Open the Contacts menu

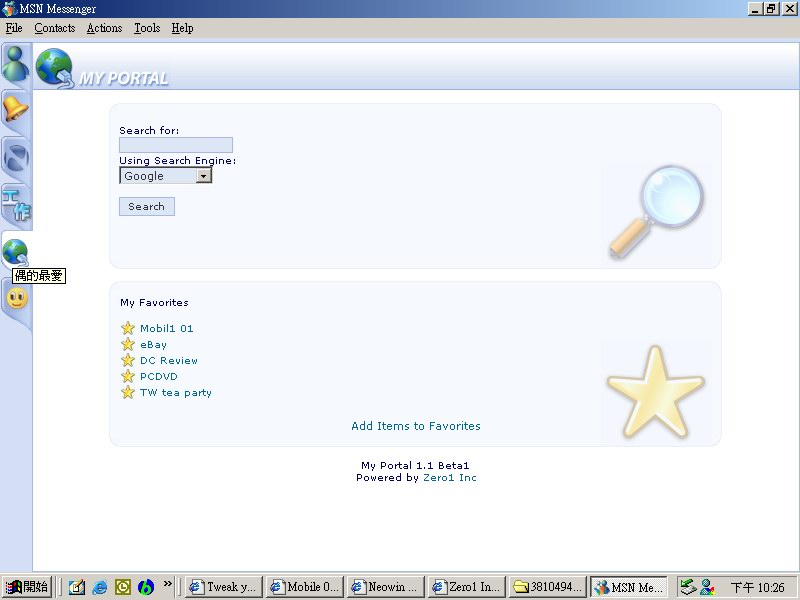point(55,28)
